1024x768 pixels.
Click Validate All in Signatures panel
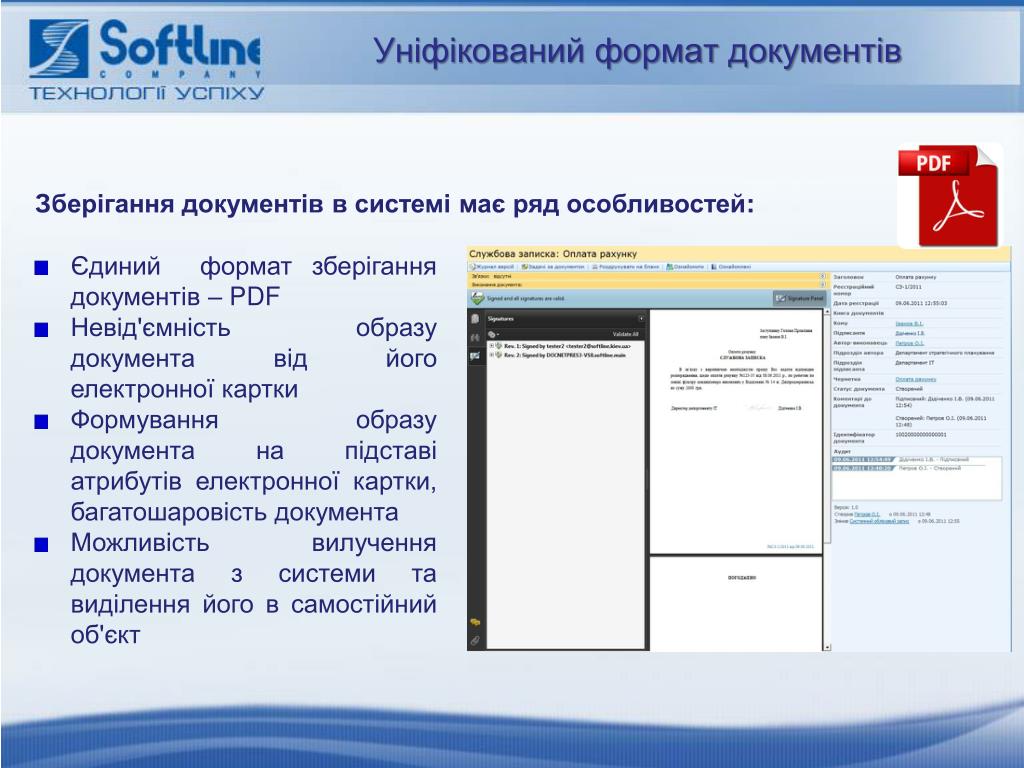pyautogui.click(x=625, y=334)
